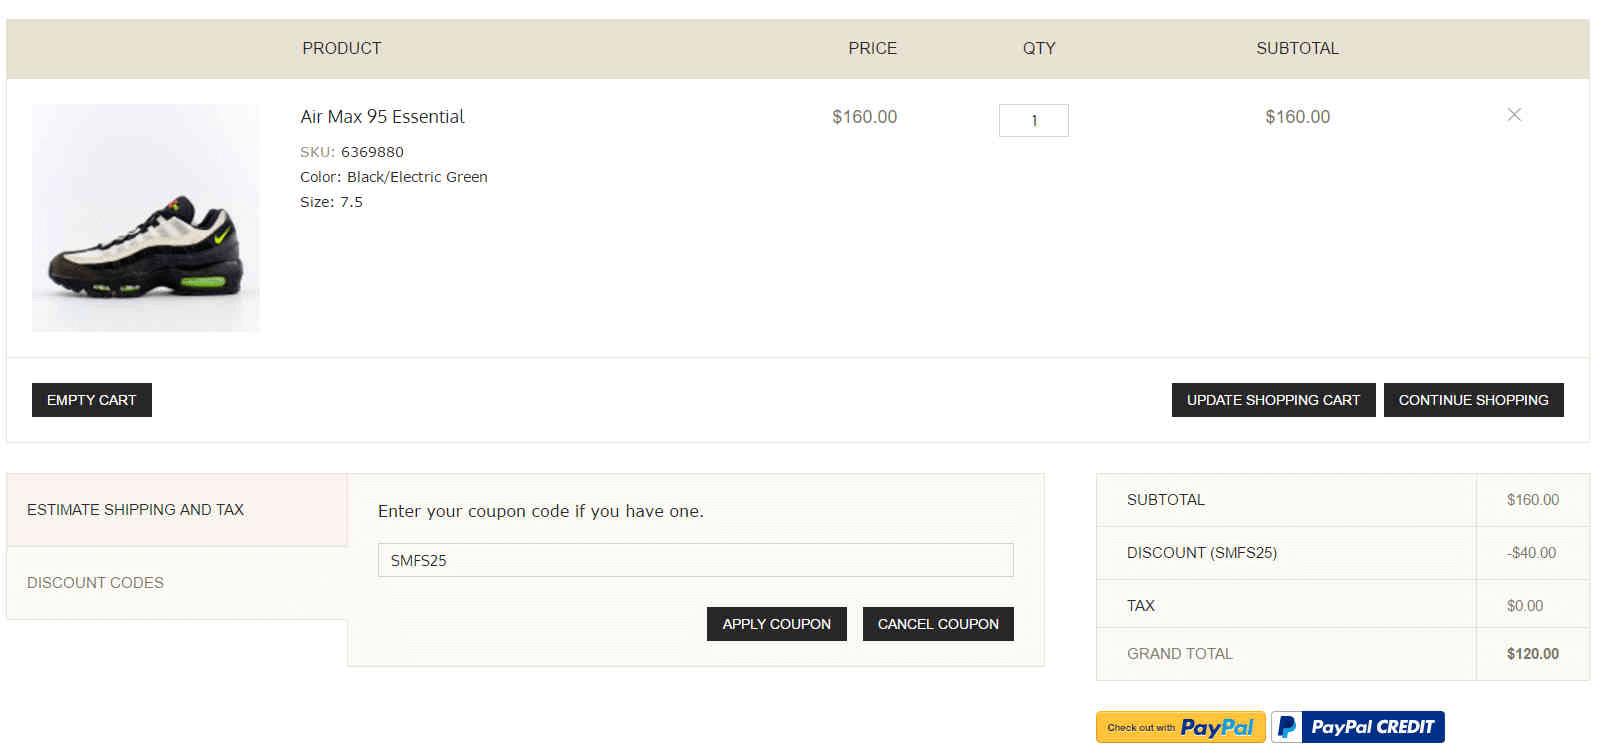Select the grand total $120.00
The image size is (1601, 755).
tap(1533, 654)
